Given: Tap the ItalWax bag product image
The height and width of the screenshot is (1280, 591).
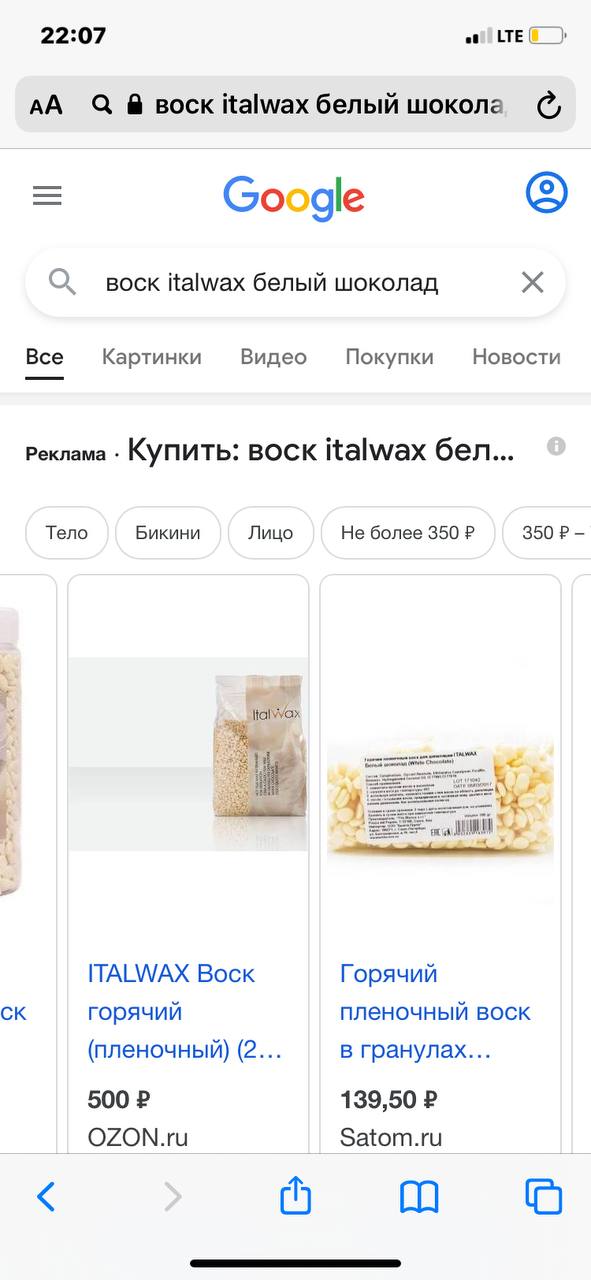Looking at the screenshot, I should (188, 754).
